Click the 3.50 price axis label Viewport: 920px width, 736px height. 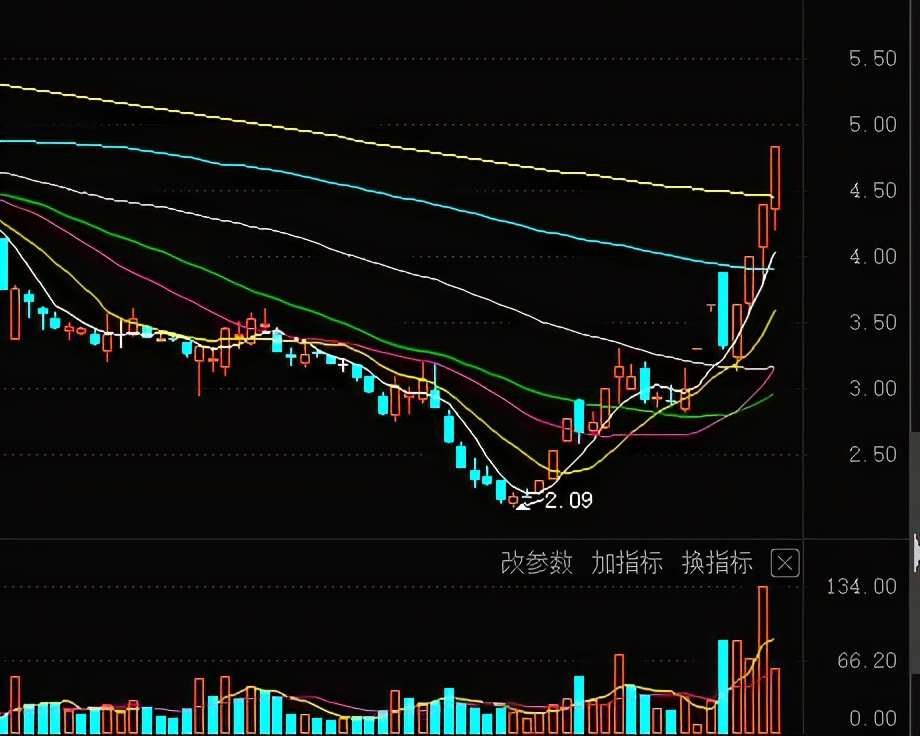(872, 323)
